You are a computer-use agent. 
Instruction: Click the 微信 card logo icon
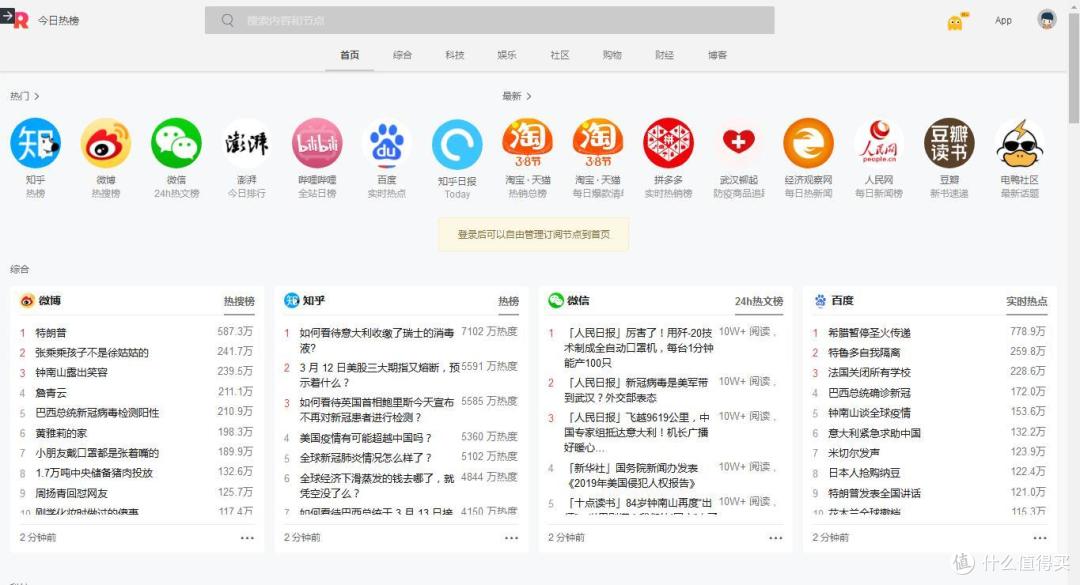coord(556,300)
